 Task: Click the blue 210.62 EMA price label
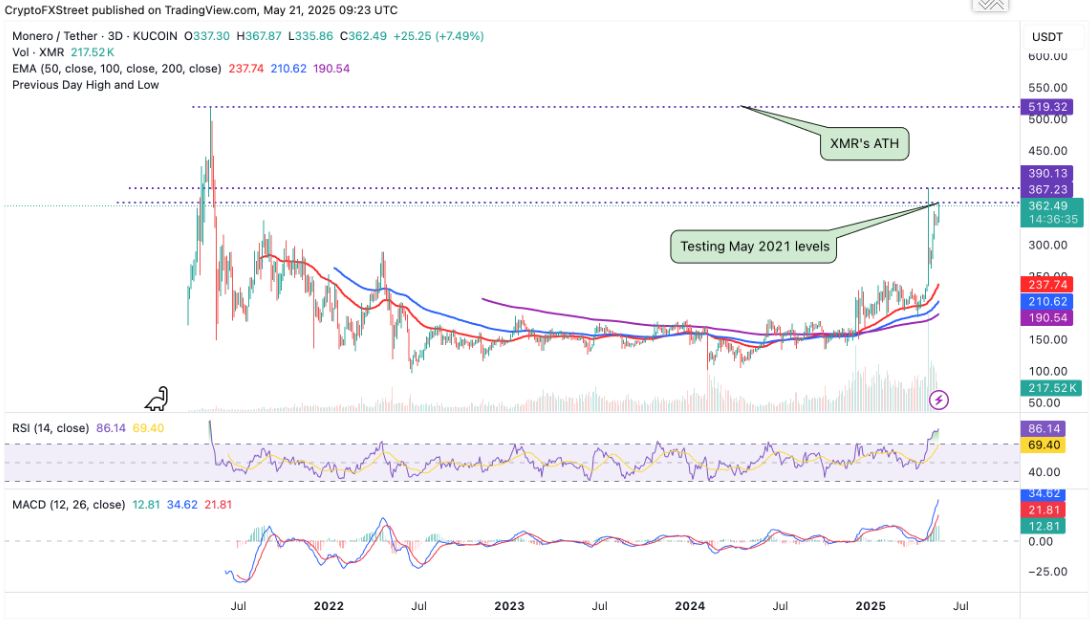[1046, 301]
